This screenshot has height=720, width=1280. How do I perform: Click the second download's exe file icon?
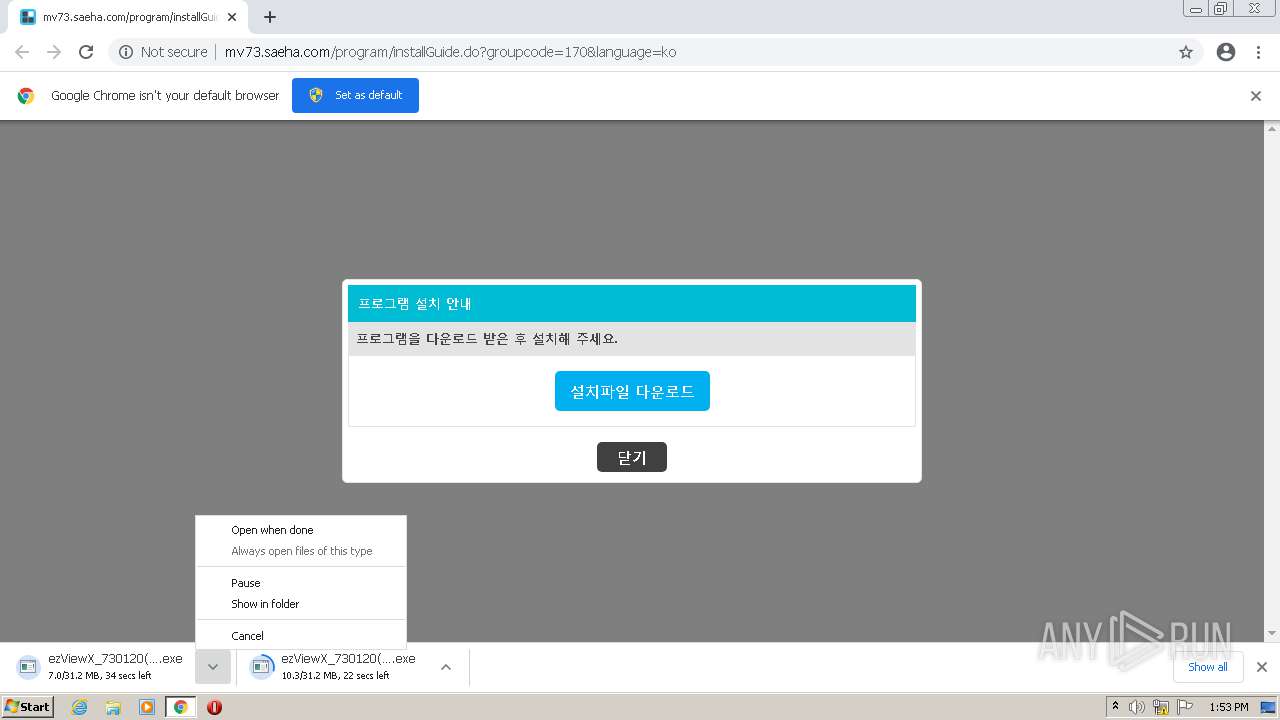262,666
